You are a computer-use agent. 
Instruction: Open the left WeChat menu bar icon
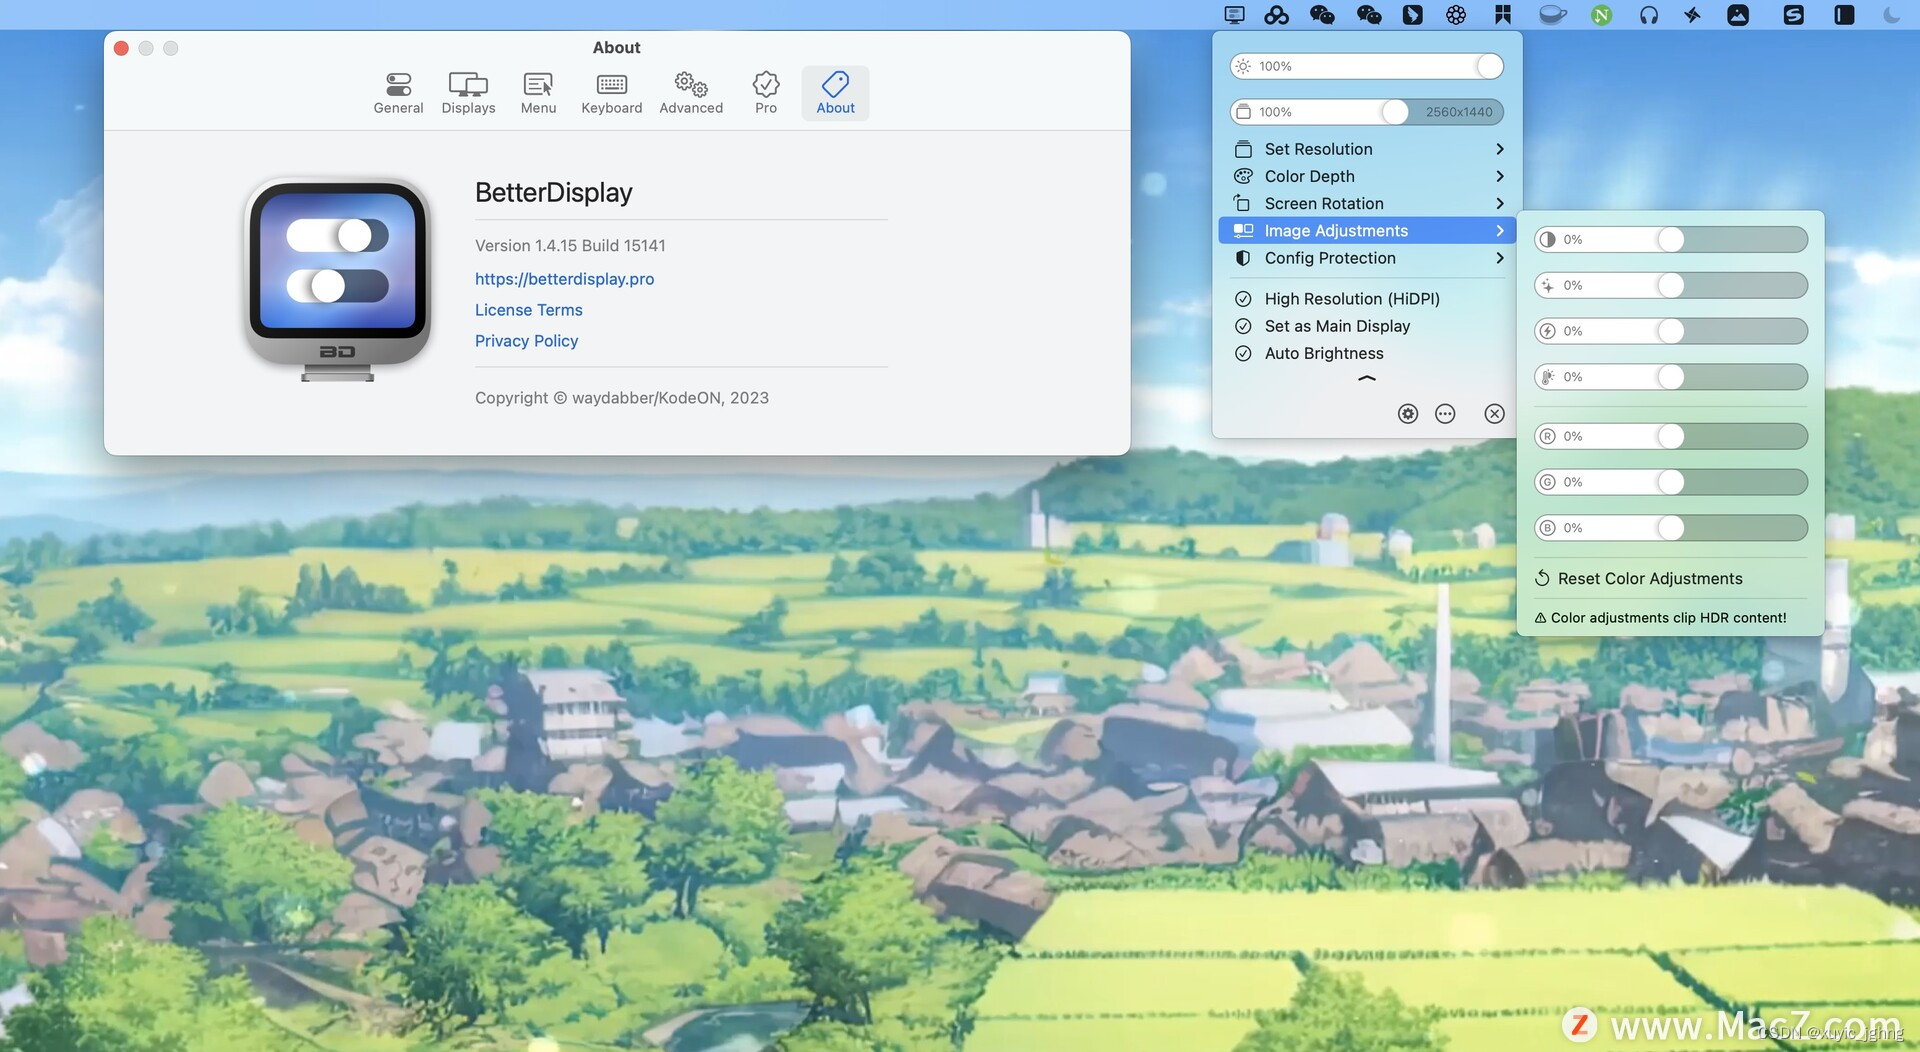pos(1322,15)
